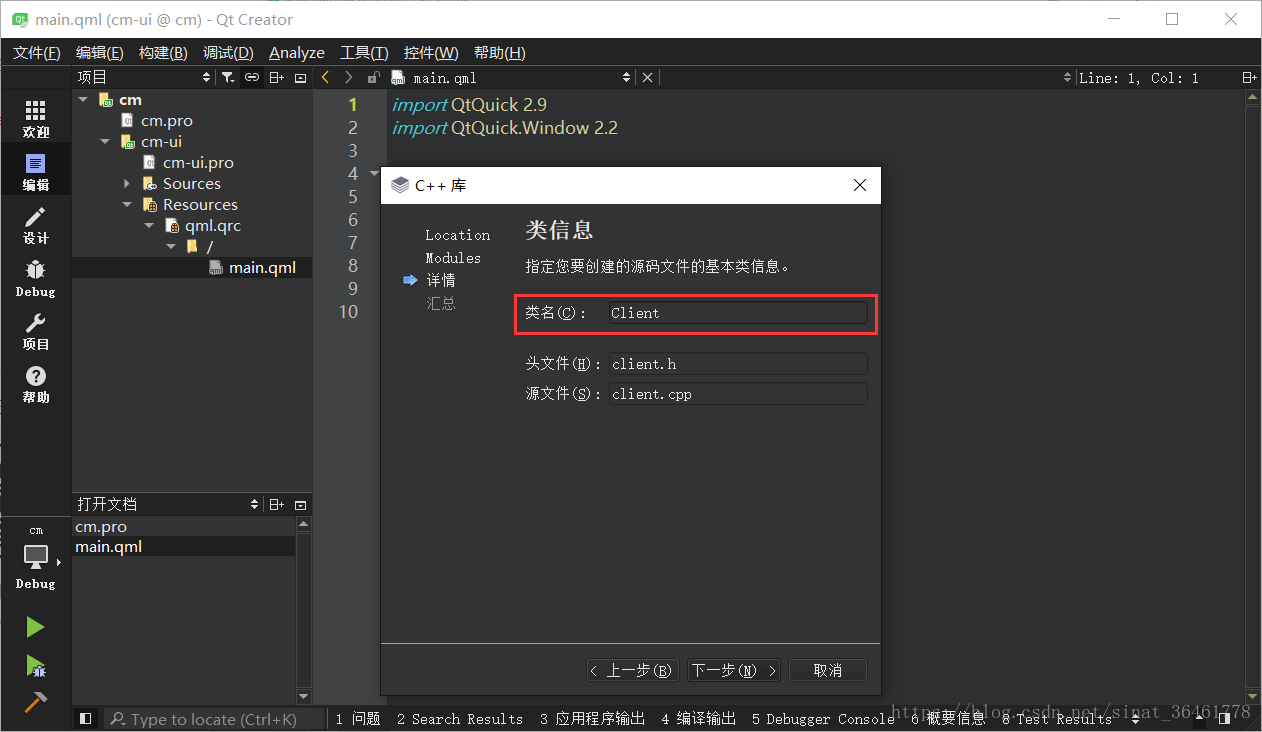Select cm.pro in the project tree
The height and width of the screenshot is (732, 1262).
pos(166,120)
